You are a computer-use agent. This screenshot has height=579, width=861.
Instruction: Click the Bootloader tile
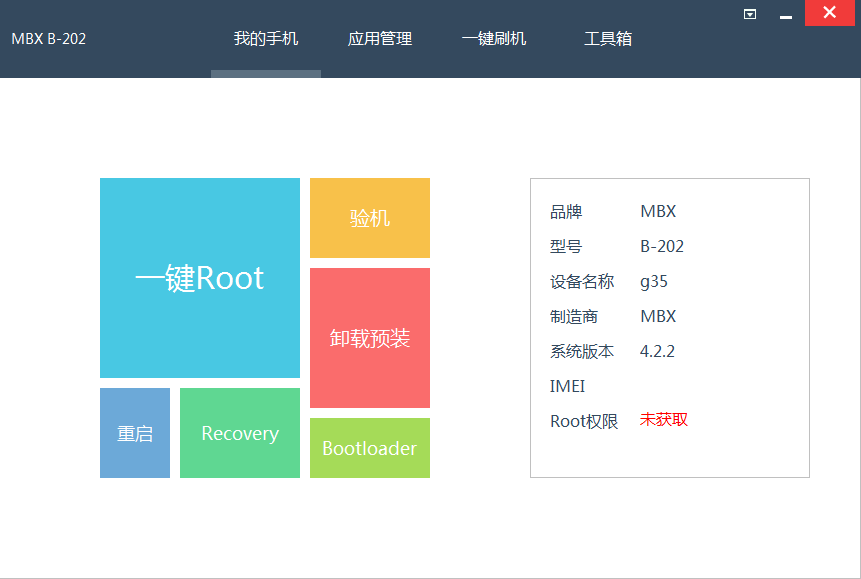point(370,448)
